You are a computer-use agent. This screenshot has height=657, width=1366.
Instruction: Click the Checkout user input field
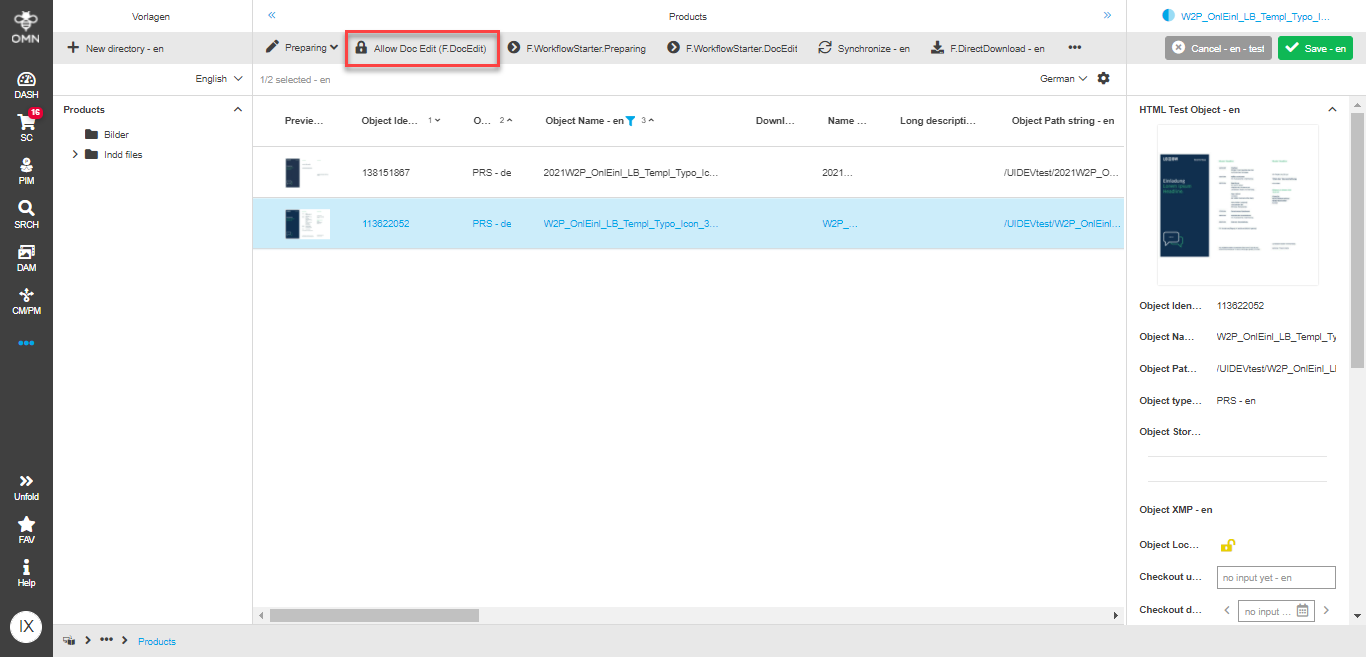coord(1276,577)
